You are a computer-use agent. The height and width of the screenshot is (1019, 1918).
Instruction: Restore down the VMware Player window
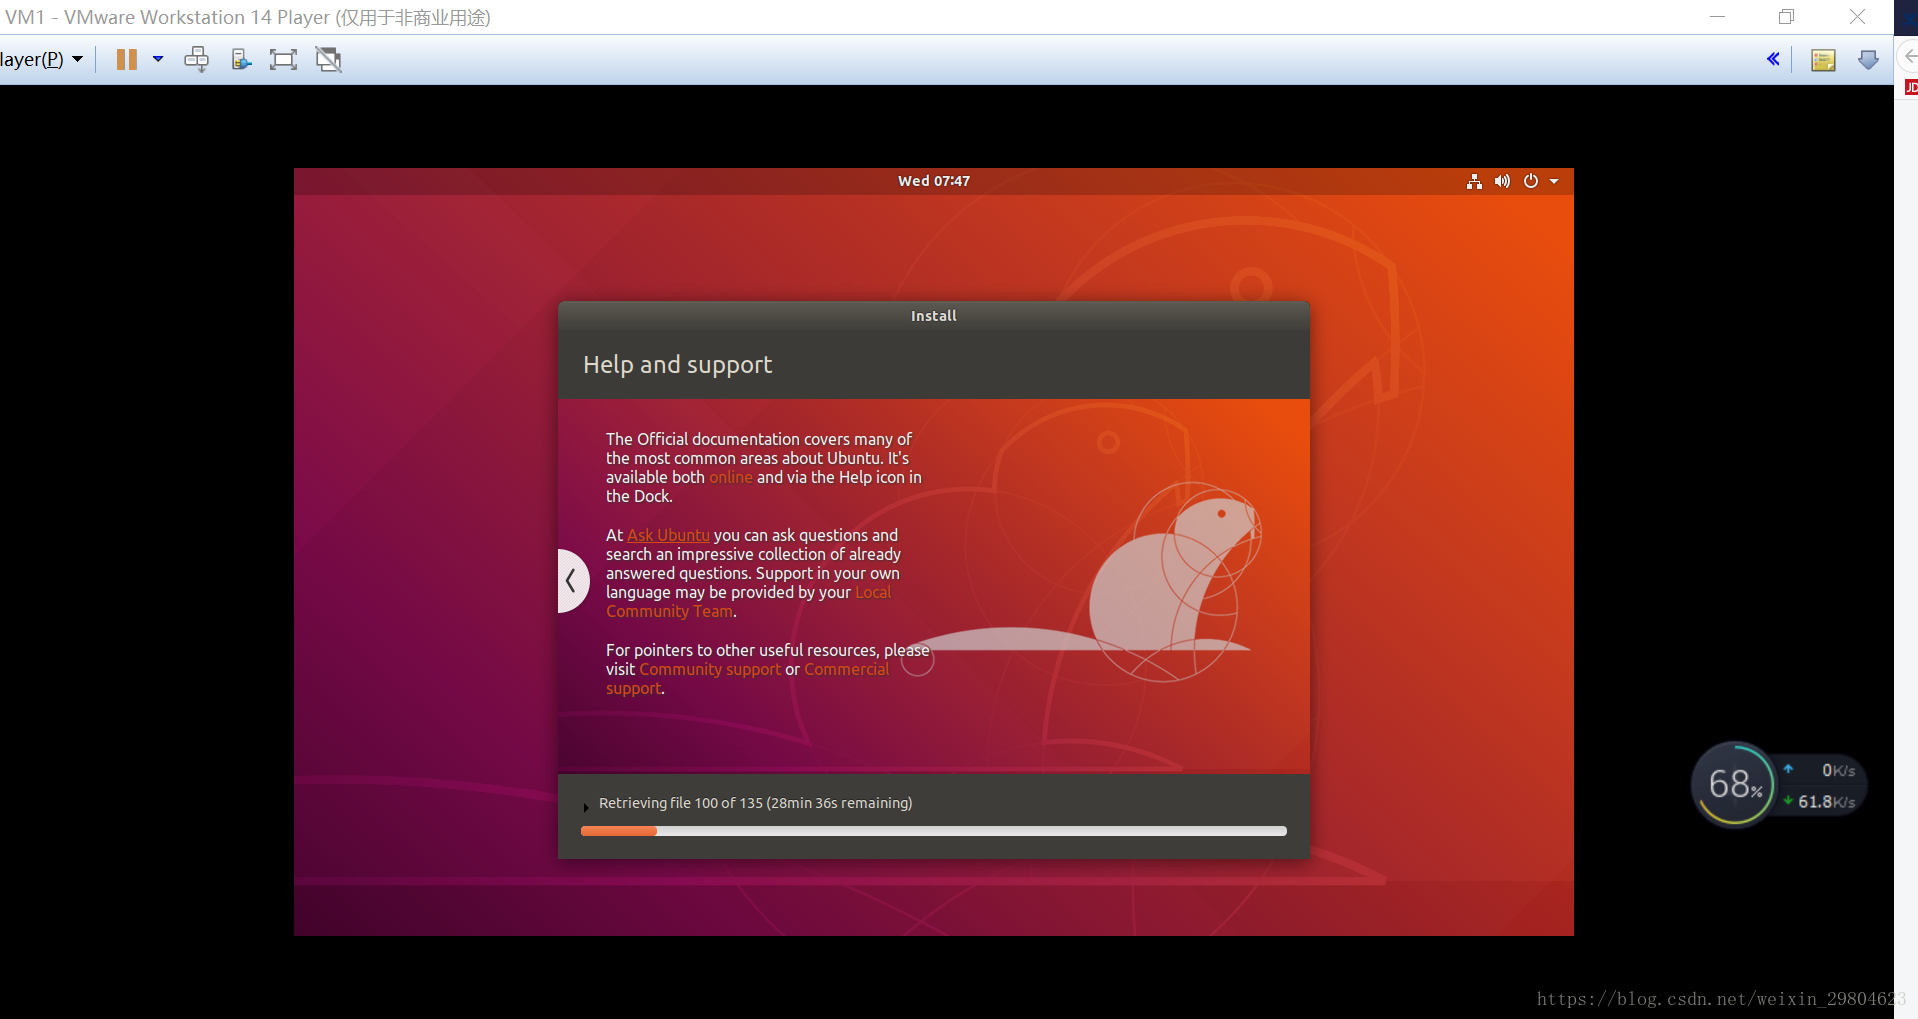click(1787, 17)
